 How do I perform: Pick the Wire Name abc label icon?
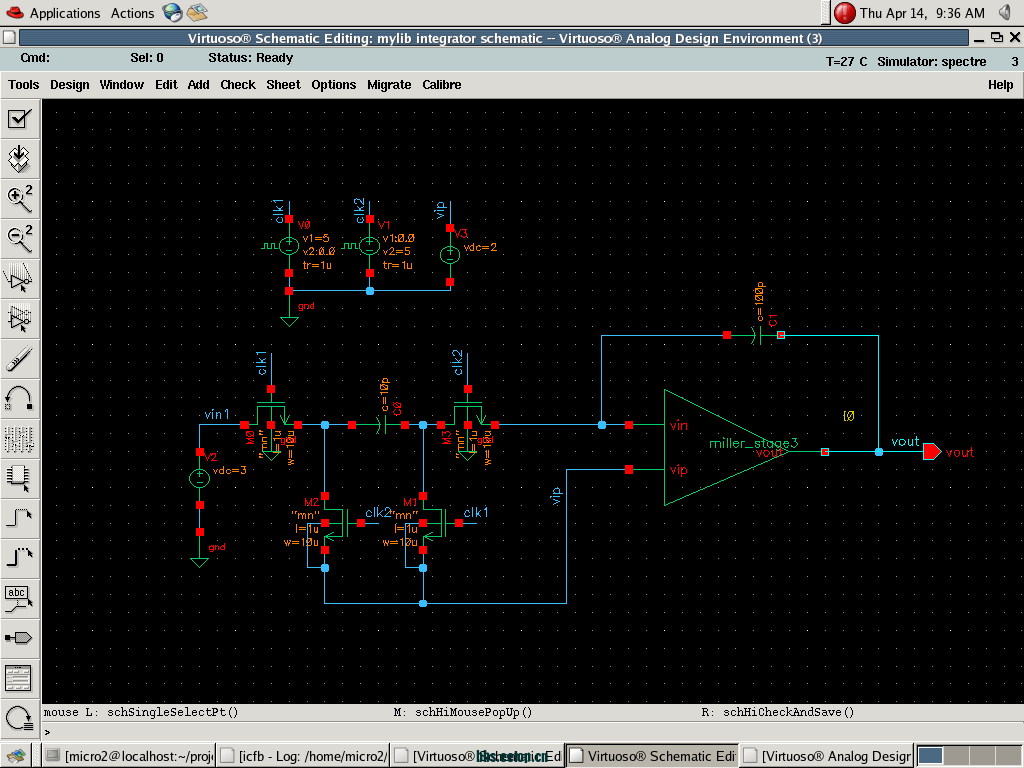tap(20, 598)
